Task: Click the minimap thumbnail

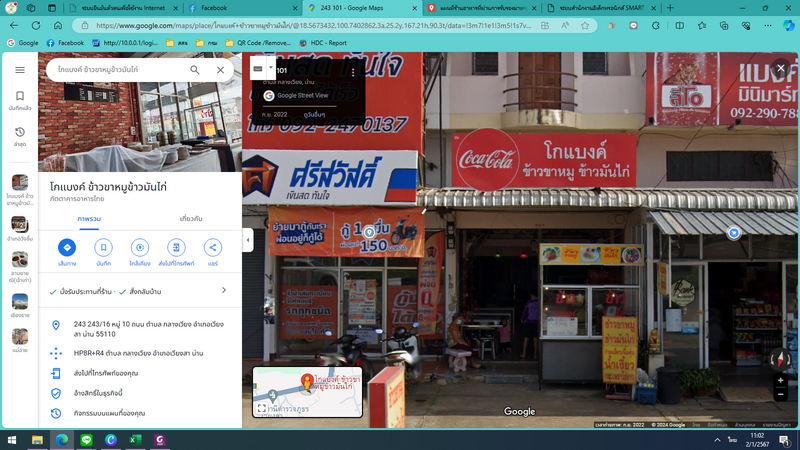Action: (308, 391)
